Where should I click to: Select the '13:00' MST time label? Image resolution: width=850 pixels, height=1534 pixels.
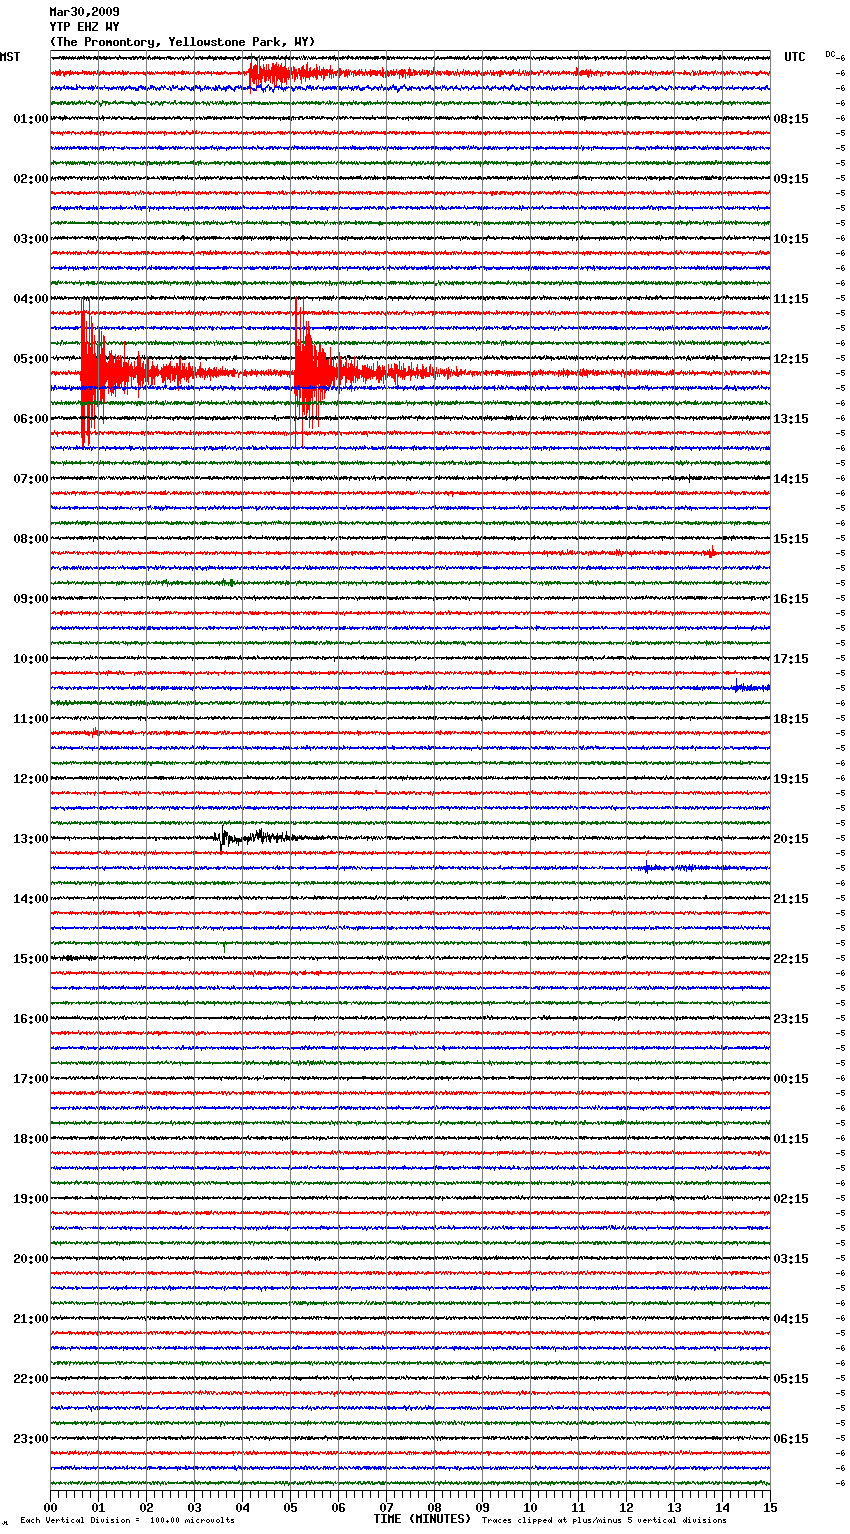pos(31,839)
